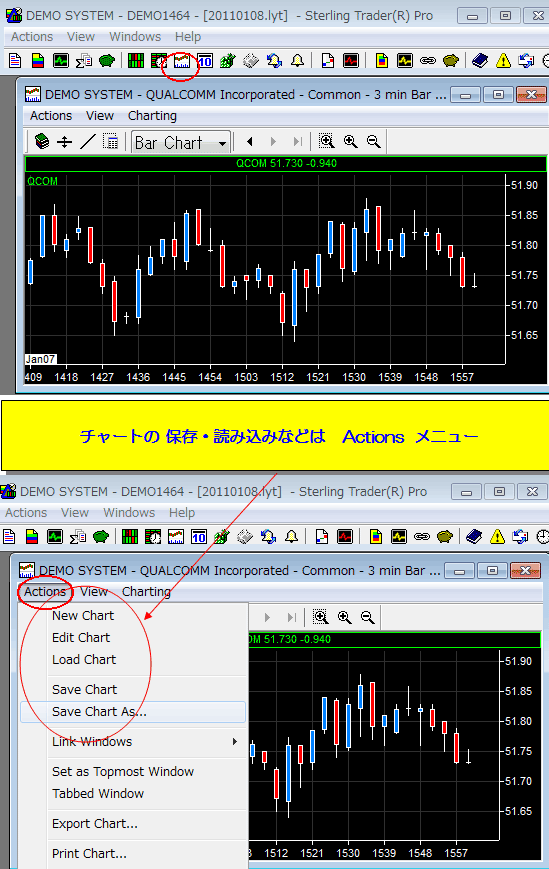The image size is (549, 869).
Task: Click the blue-yellow-red color bars icon in the upper toolbar
Action: point(38,60)
